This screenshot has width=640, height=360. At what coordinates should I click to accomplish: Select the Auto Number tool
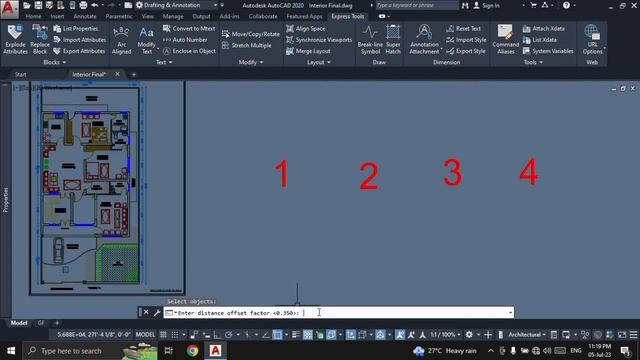click(x=185, y=40)
